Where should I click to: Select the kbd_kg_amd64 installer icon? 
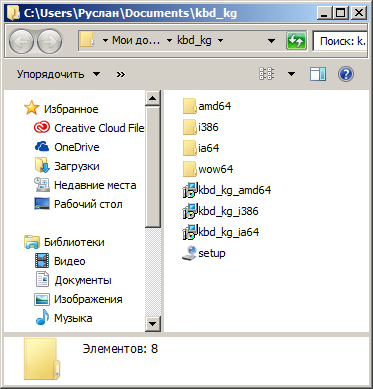pos(190,190)
